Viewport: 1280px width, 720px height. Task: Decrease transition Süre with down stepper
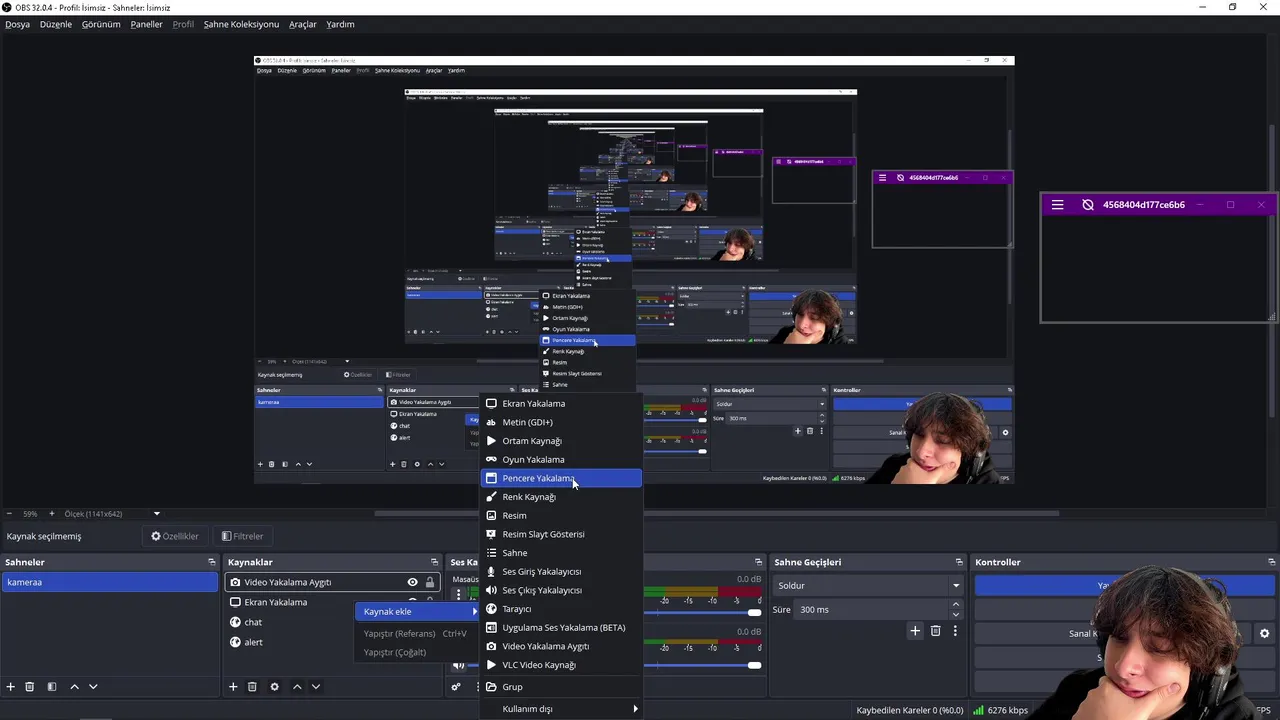955,614
